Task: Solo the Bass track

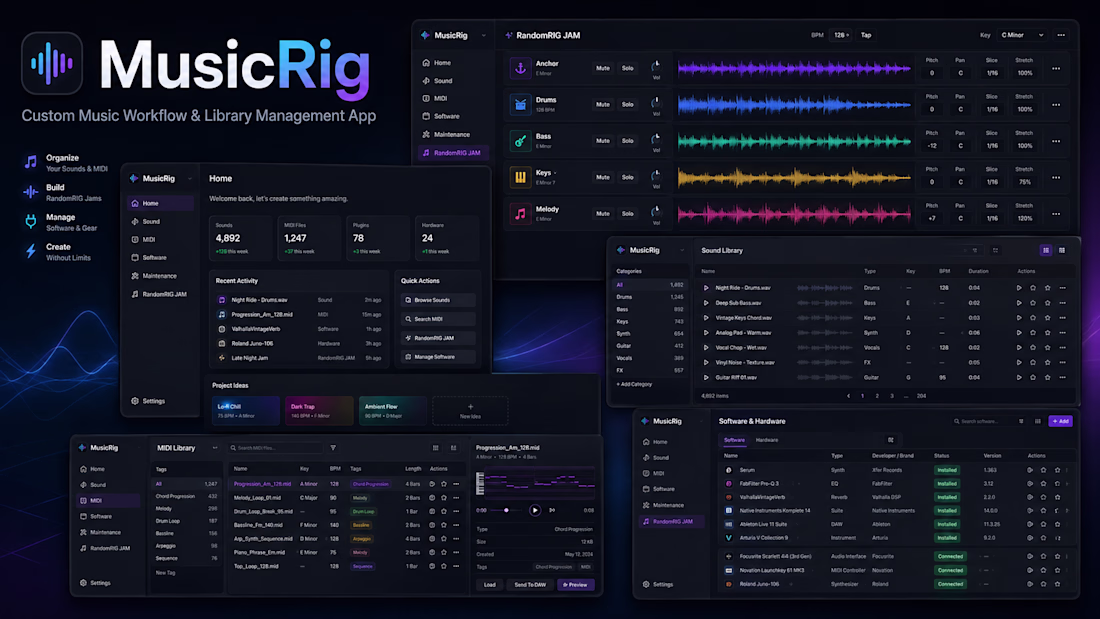Action: click(627, 141)
